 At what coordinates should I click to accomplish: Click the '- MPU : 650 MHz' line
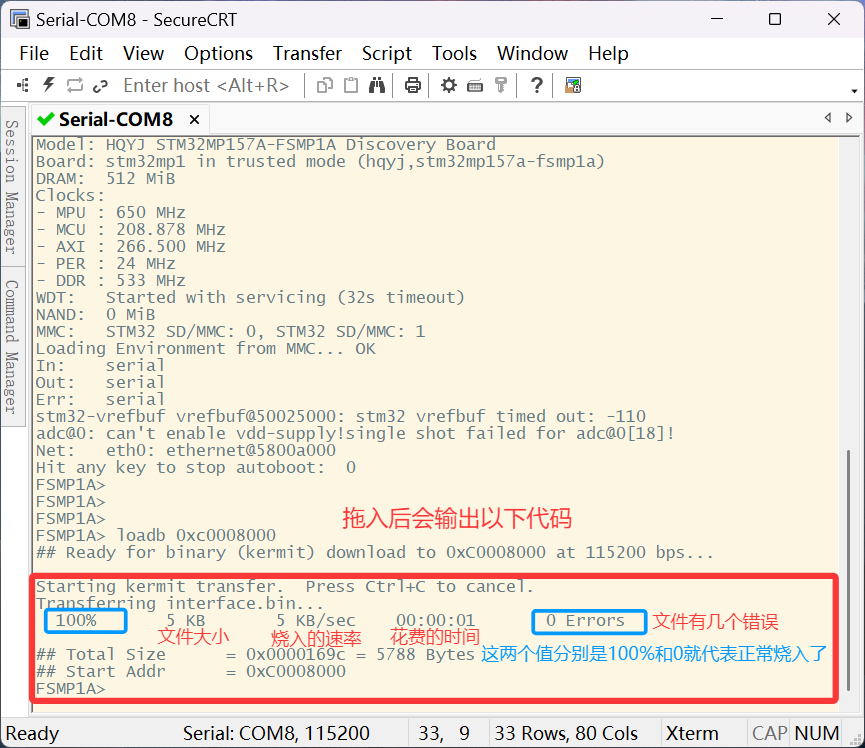coord(111,212)
